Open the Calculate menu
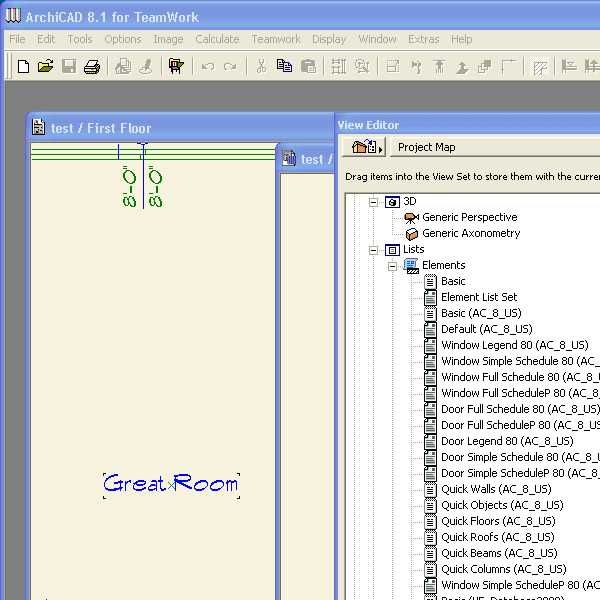Screen dimensions: 600x600 pos(217,39)
